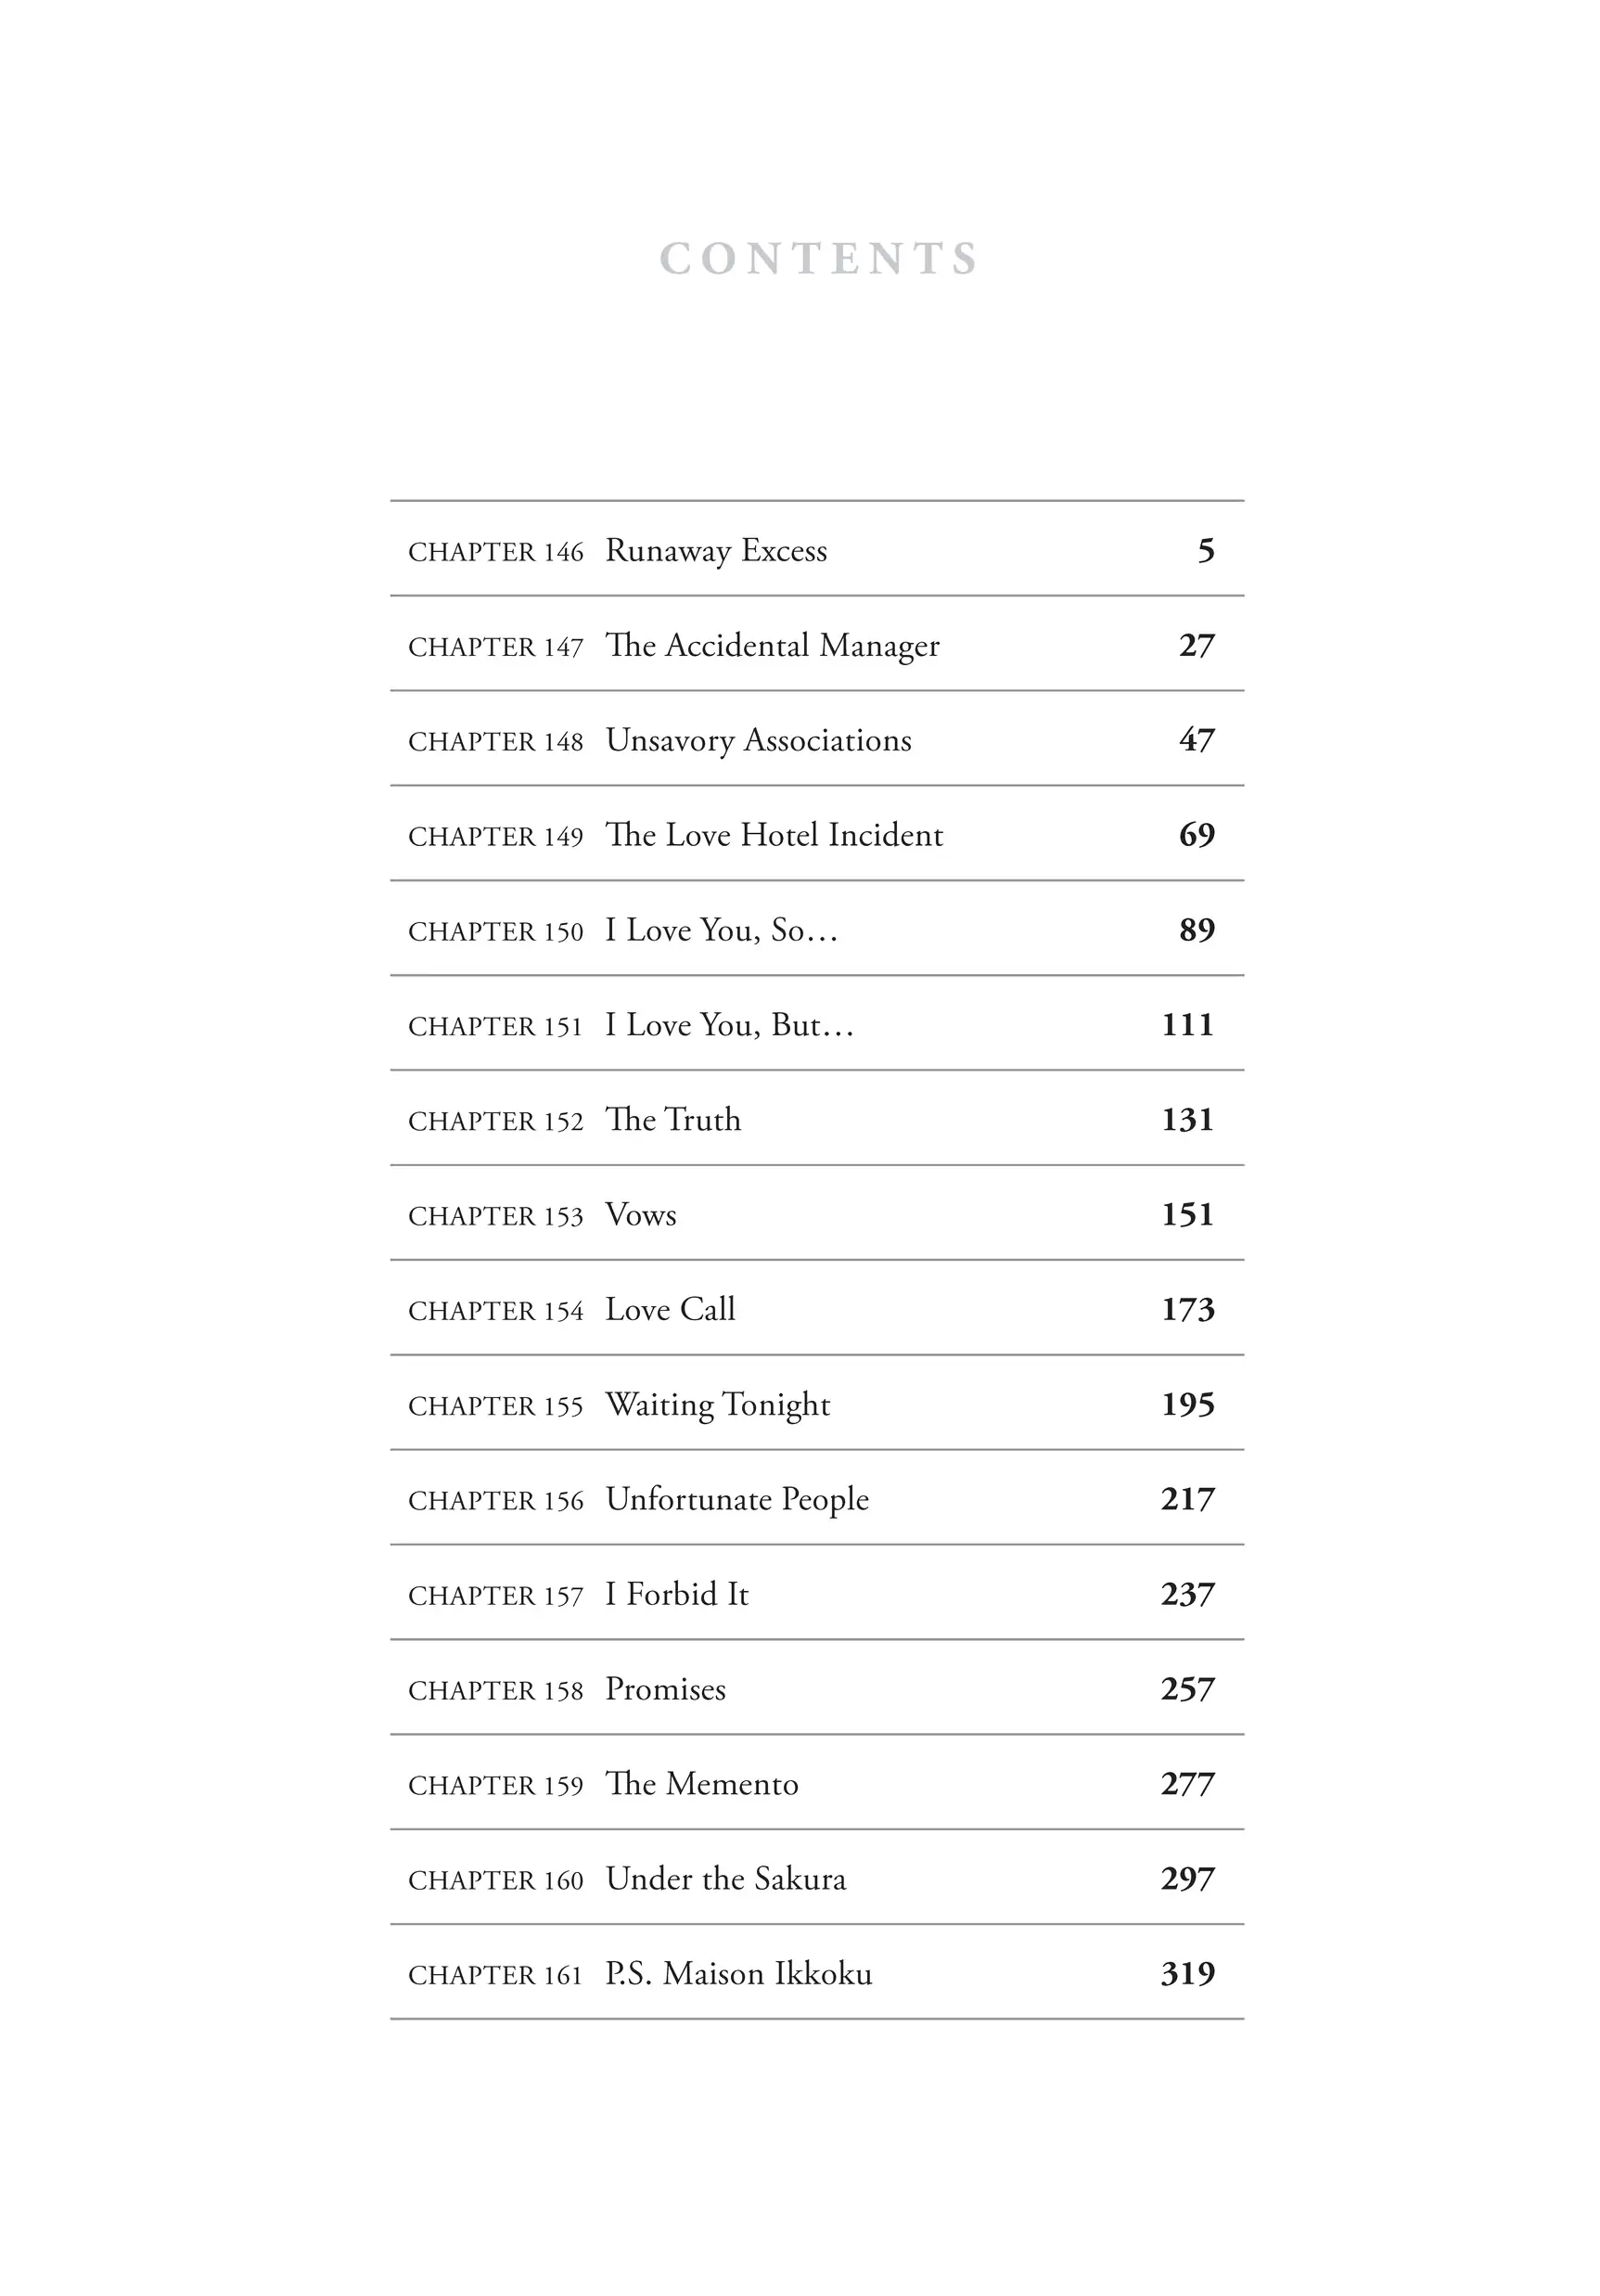
Task: Open Under the Sakura chapter
Action: pos(816,1879)
